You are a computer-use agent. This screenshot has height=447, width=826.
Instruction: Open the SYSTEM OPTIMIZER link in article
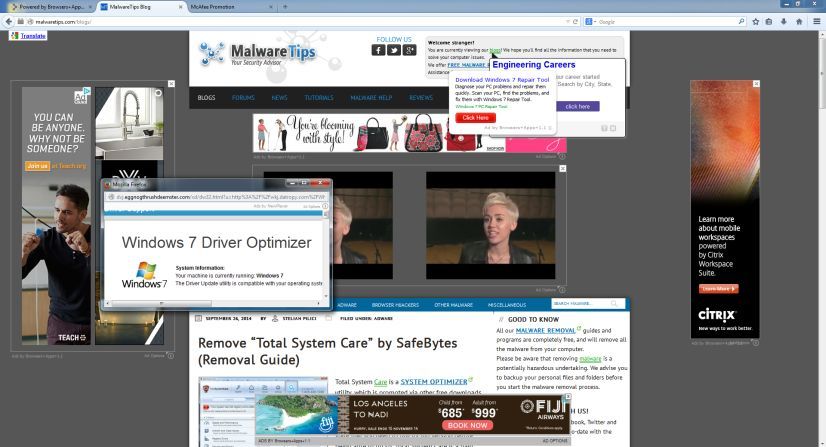[x=434, y=382]
